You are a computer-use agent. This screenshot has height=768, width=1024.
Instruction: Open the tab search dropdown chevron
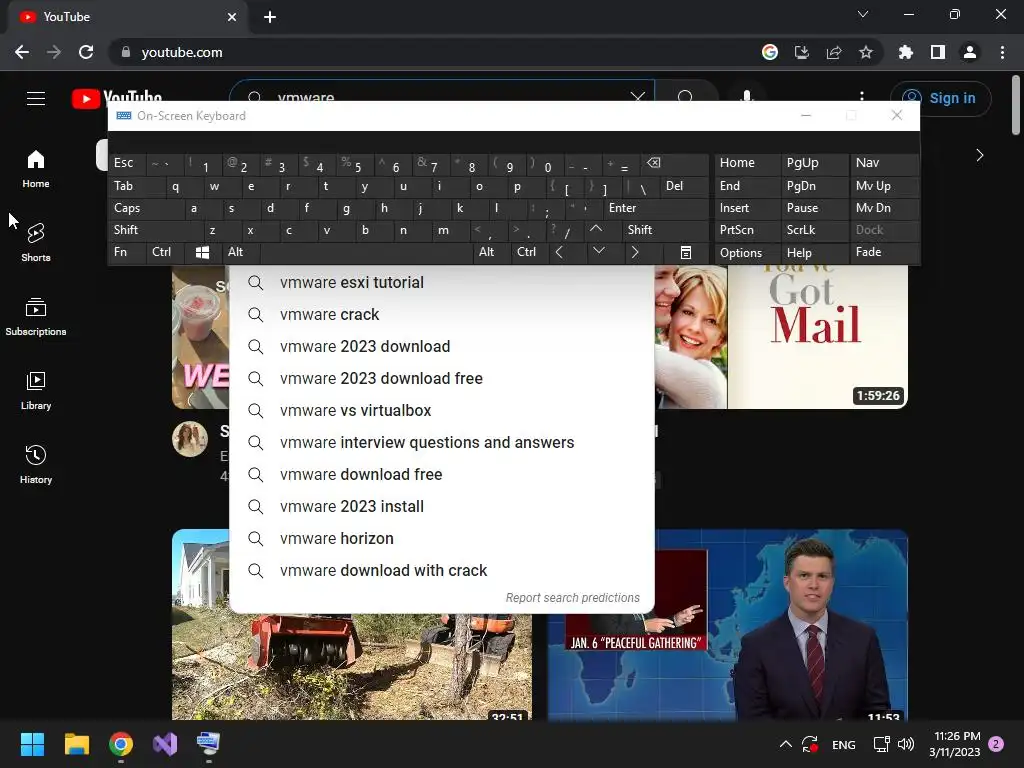pos(863,14)
